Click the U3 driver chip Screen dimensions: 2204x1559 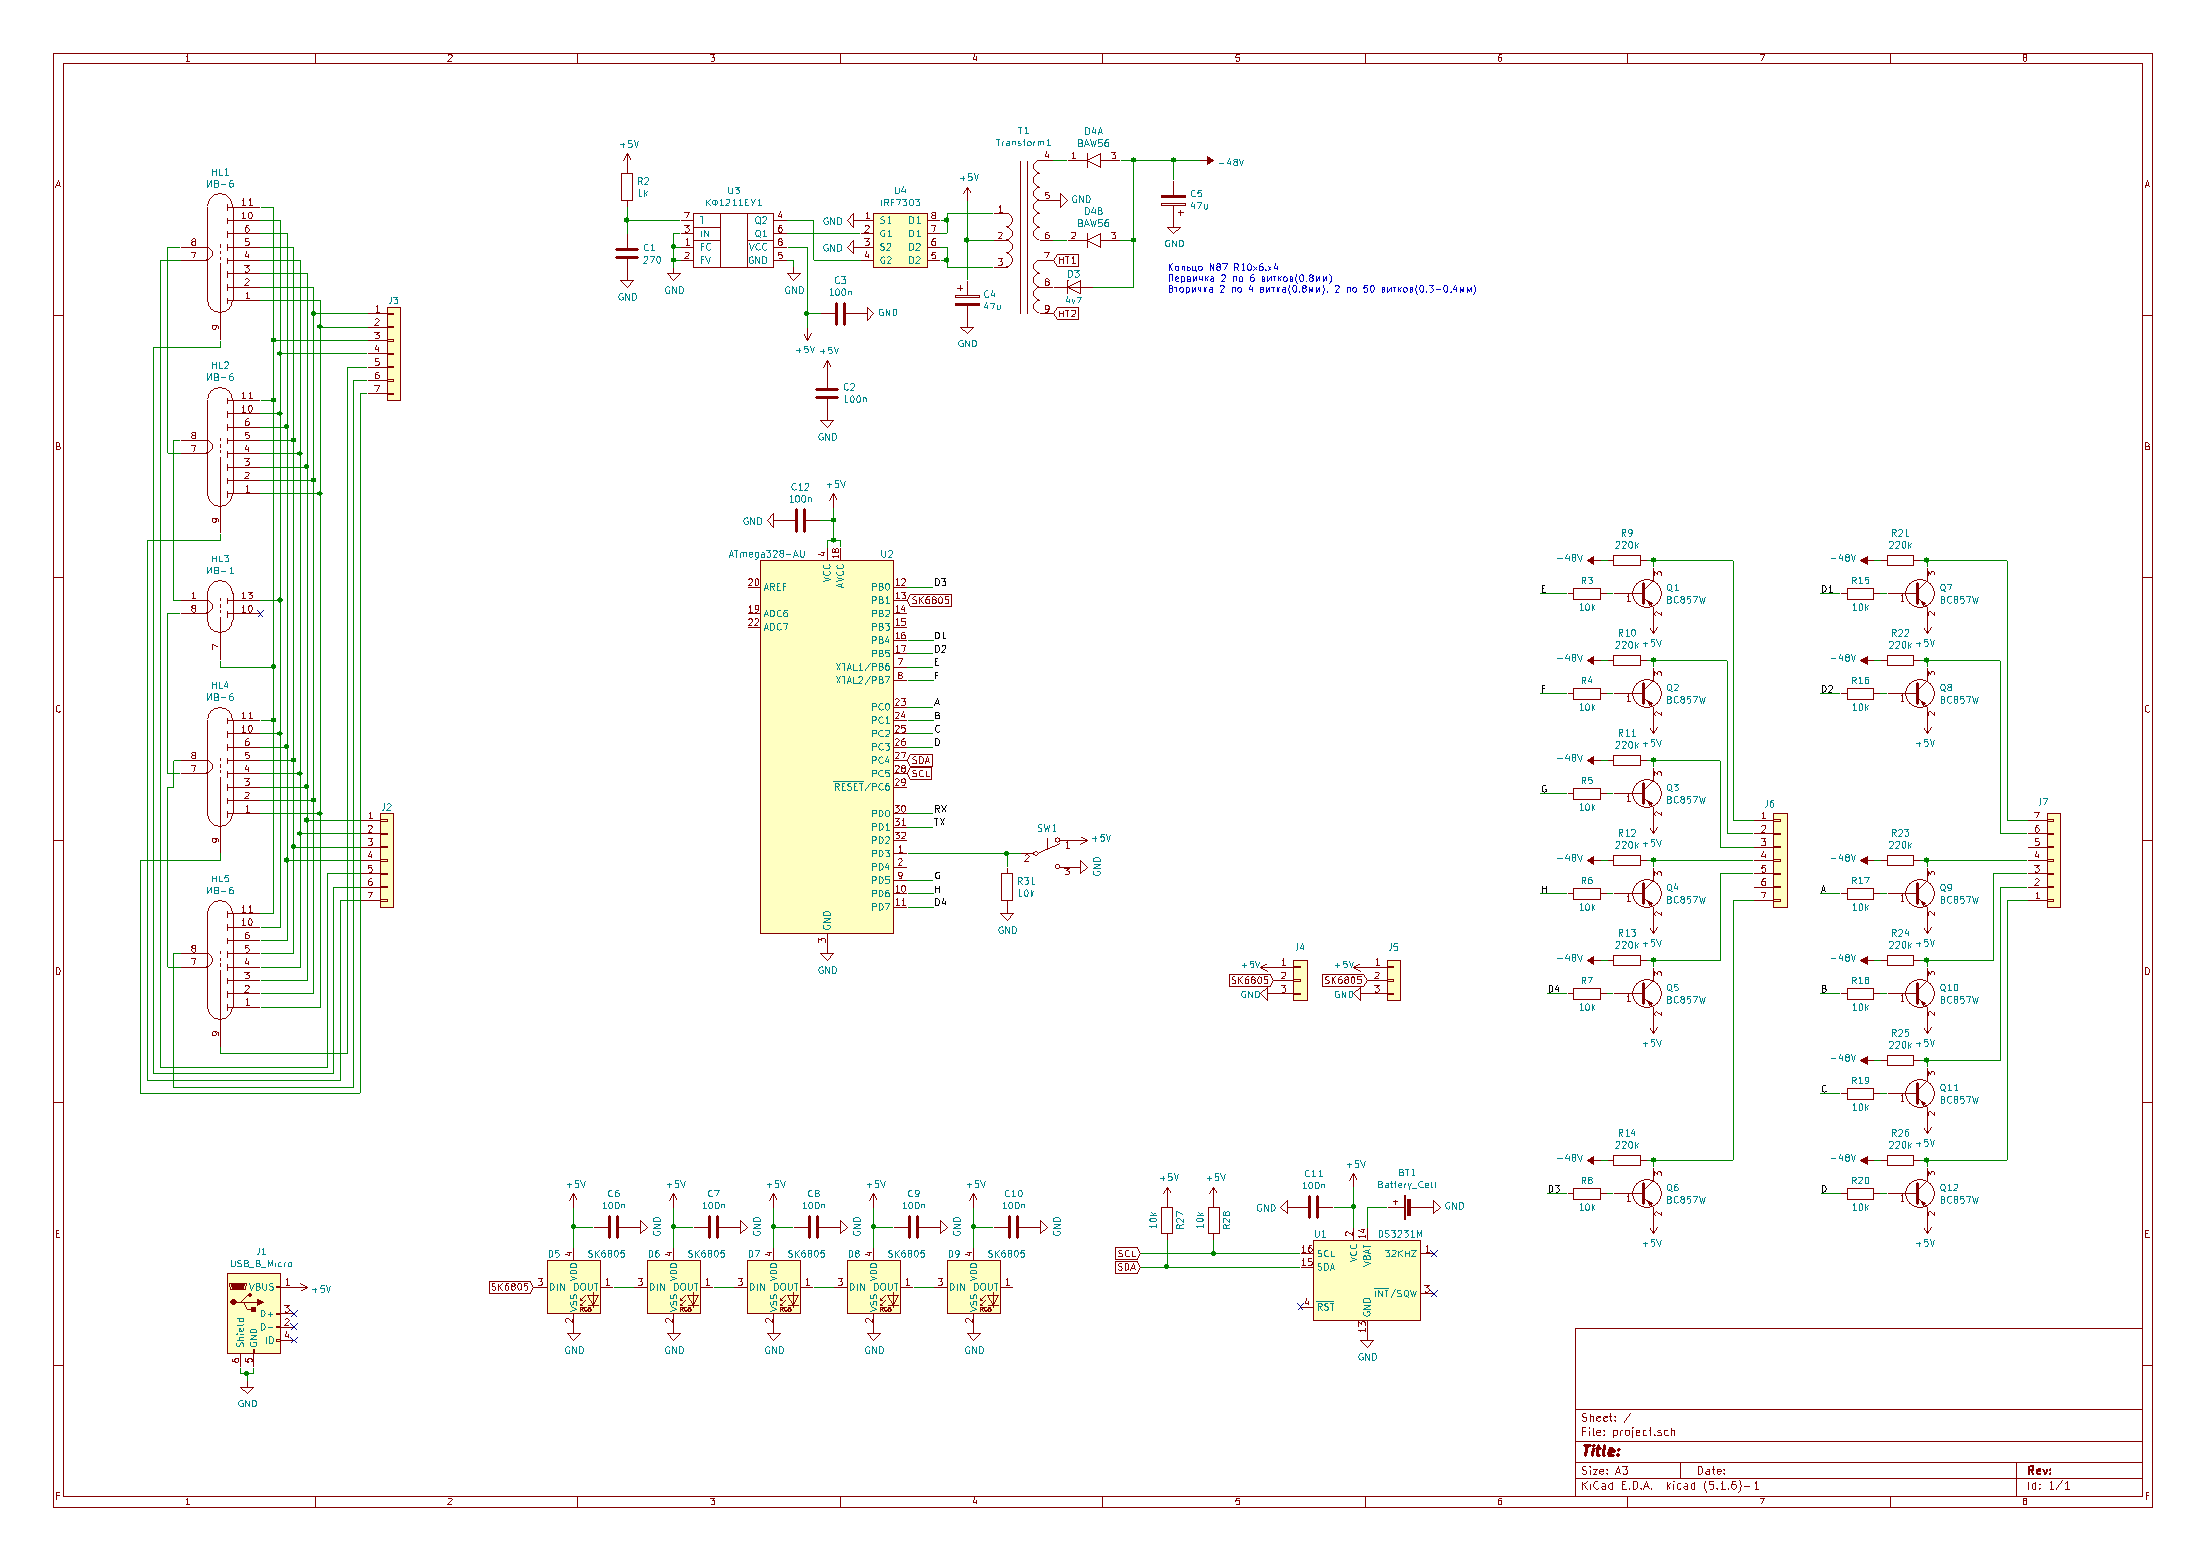[x=733, y=240]
